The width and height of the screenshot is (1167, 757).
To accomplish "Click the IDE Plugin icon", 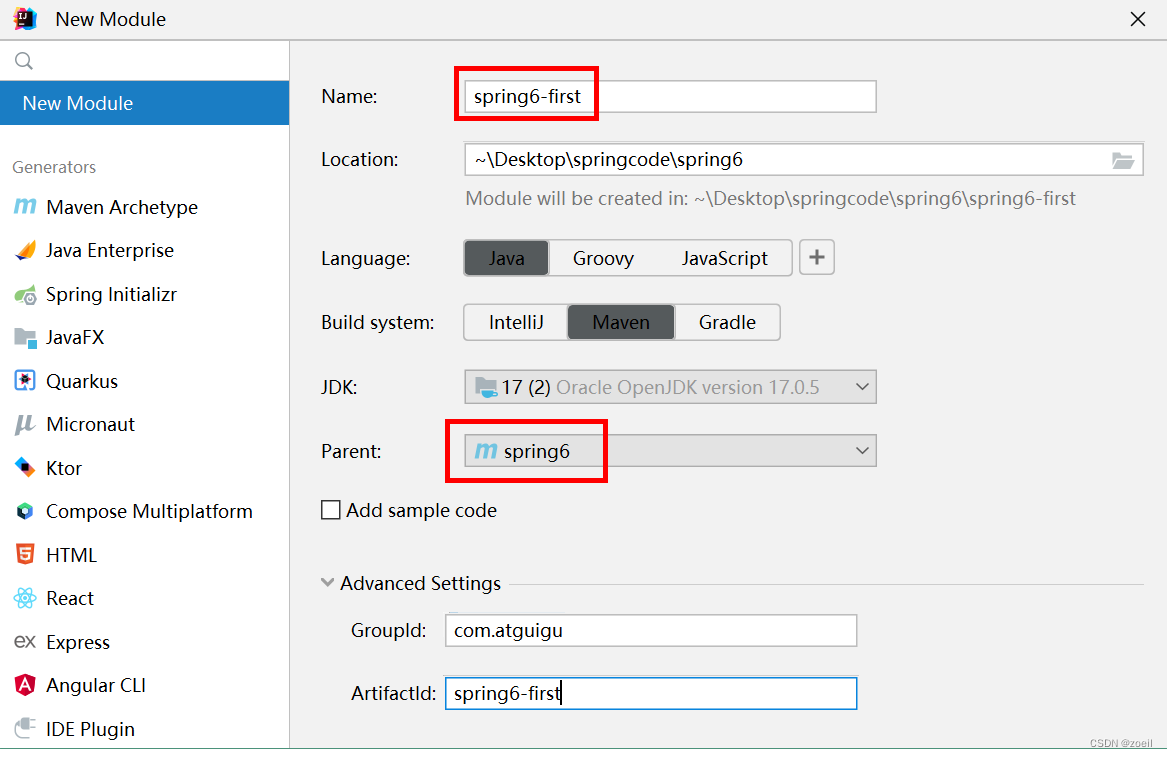I will tap(25, 728).
